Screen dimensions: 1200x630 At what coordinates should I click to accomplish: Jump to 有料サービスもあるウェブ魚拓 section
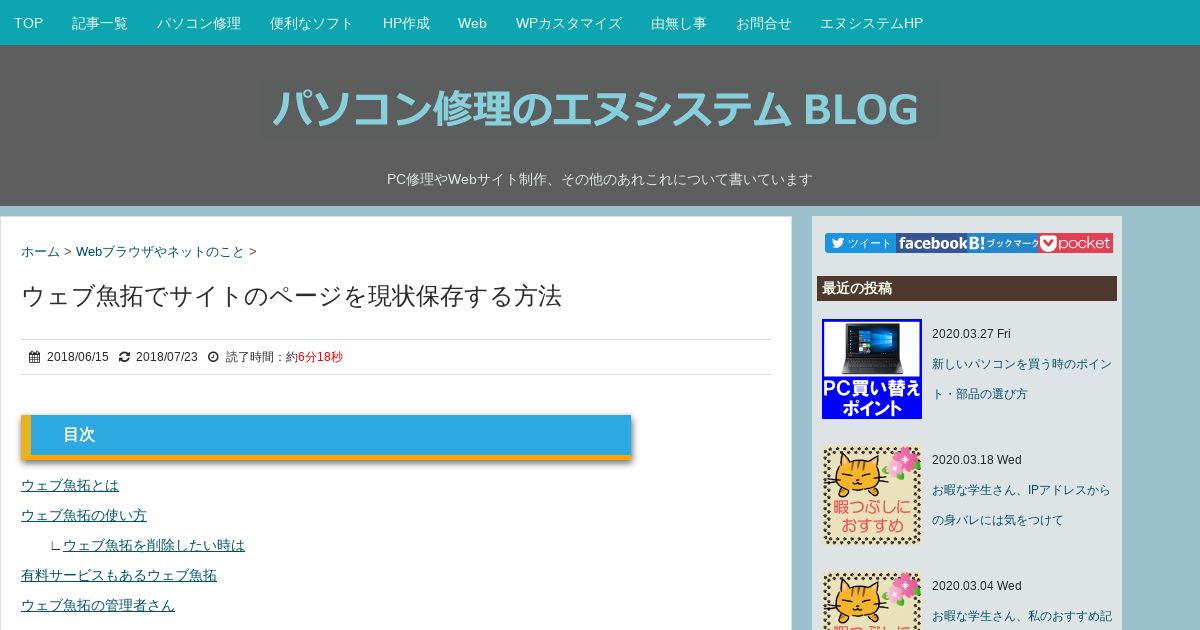(119, 575)
